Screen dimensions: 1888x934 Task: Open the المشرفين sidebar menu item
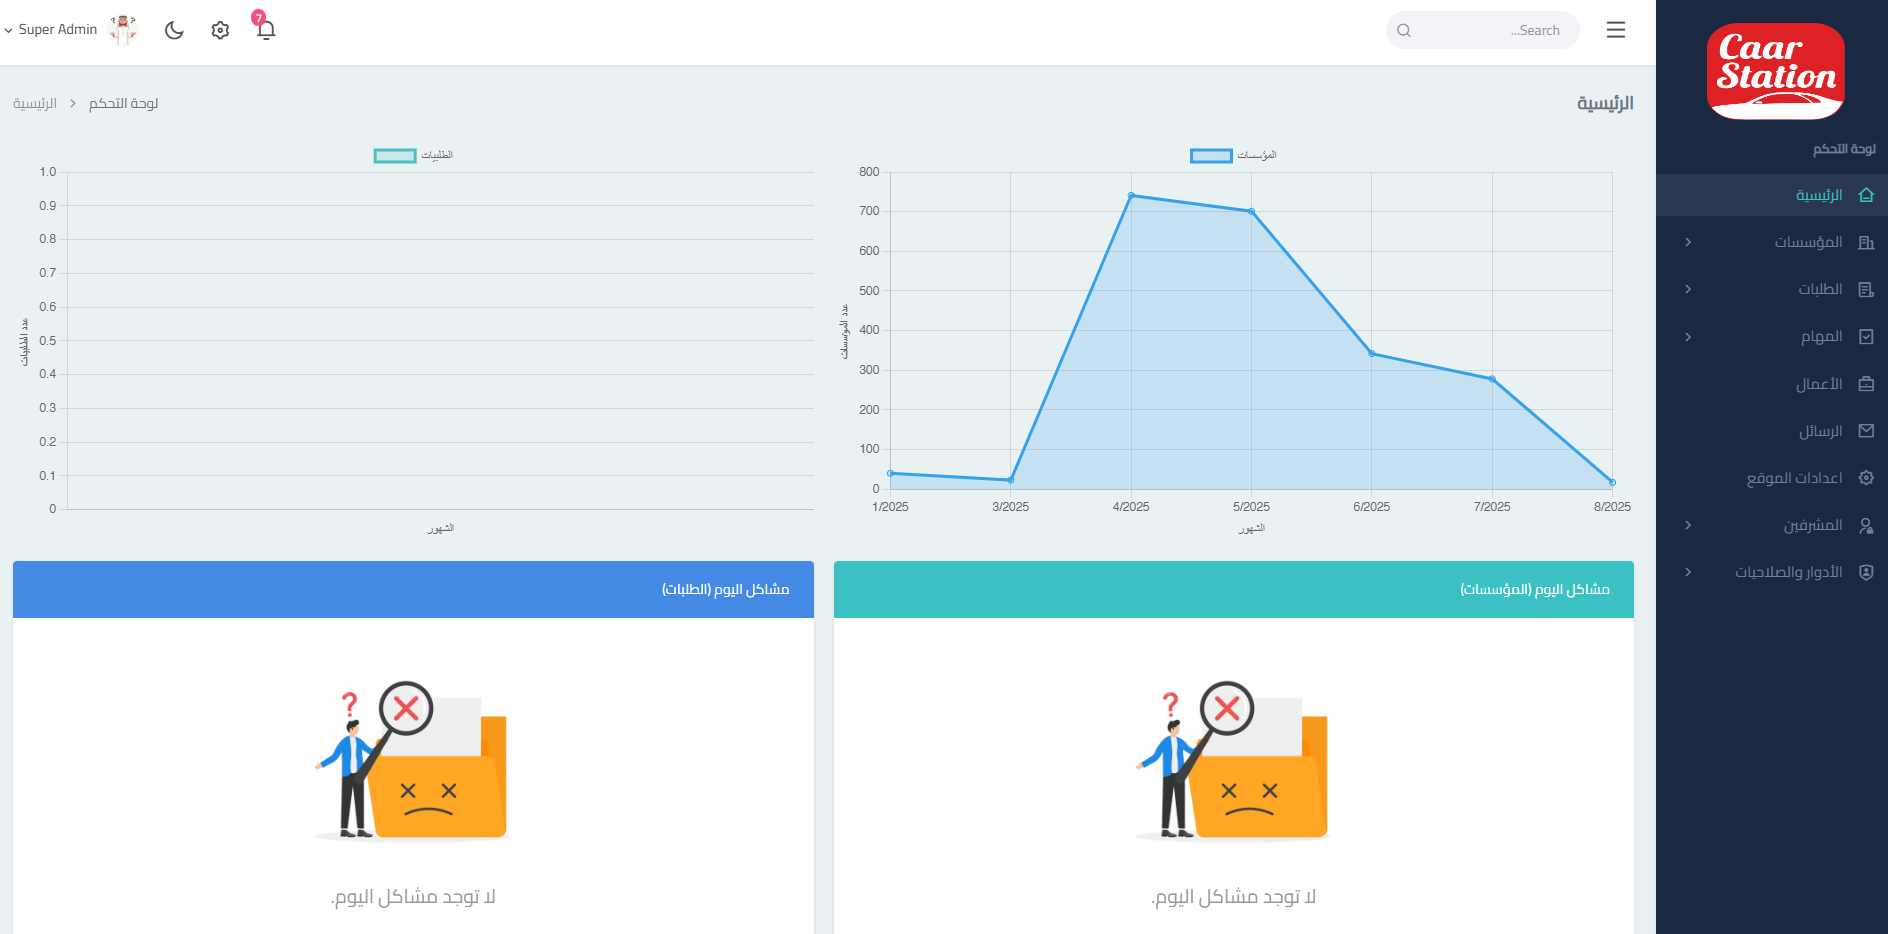(x=1812, y=525)
